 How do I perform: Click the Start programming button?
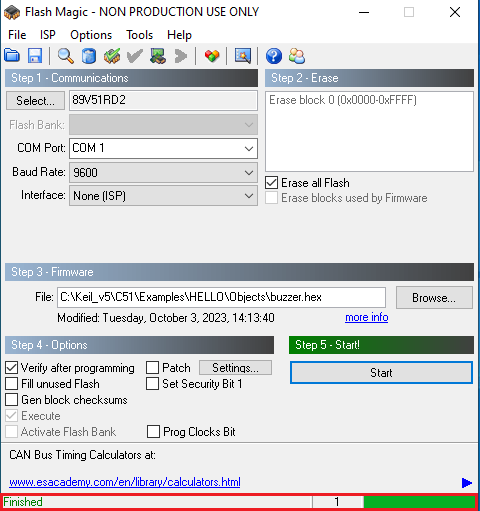[x=381, y=372]
